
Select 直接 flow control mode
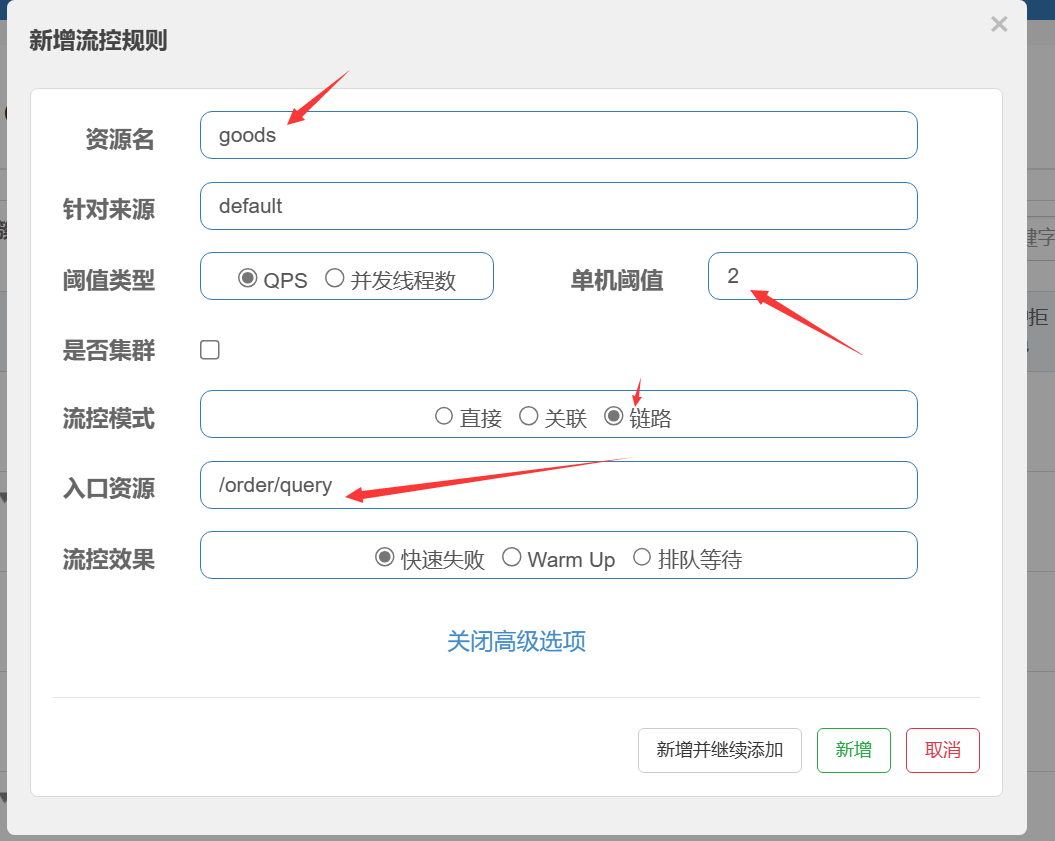coord(443,416)
